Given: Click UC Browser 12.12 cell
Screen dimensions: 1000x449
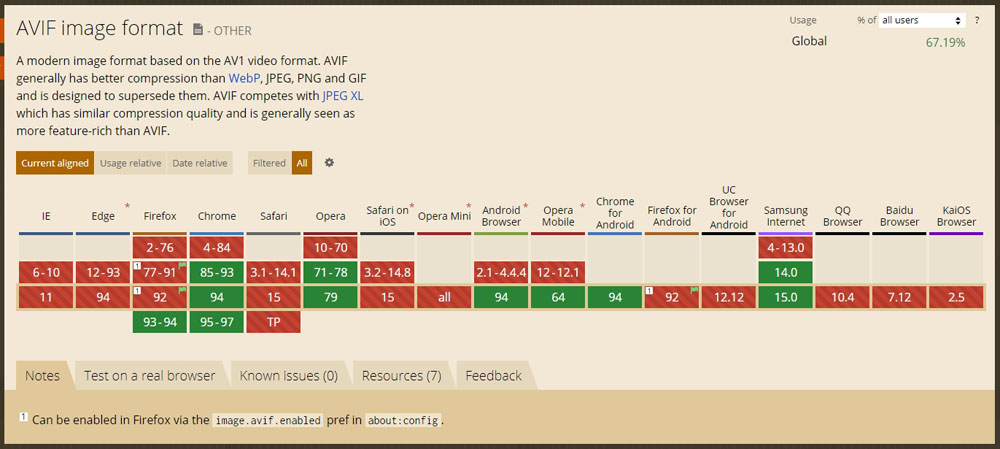Looking at the screenshot, I should coord(729,297).
